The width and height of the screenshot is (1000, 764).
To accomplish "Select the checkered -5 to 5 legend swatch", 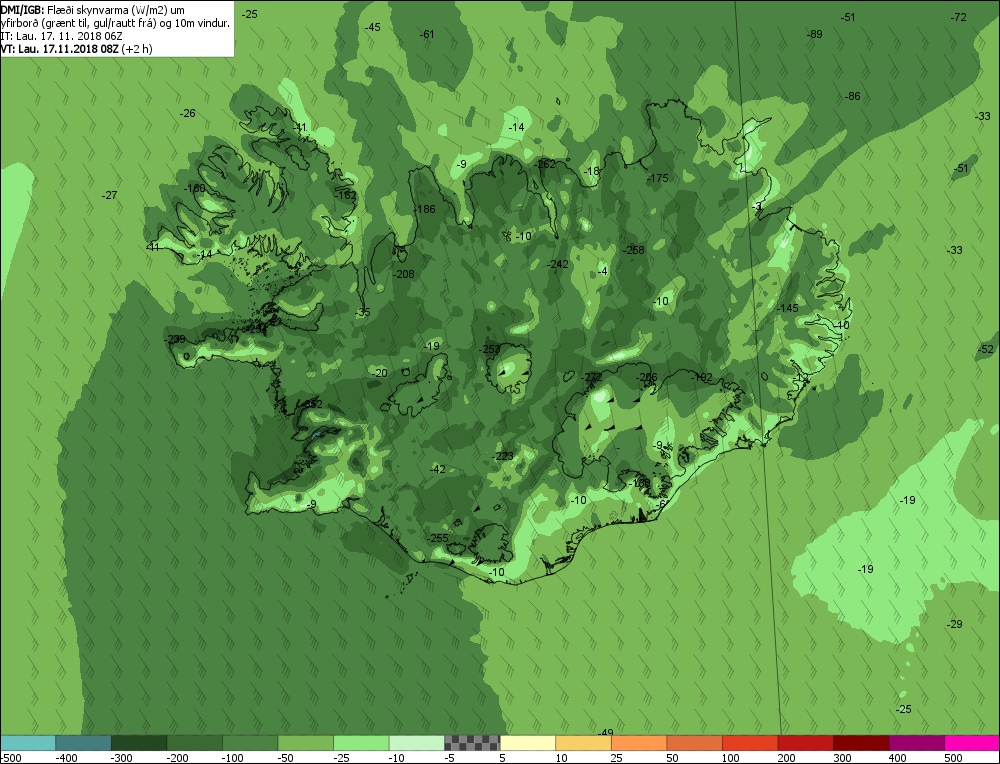I will pyautogui.click(x=472, y=743).
